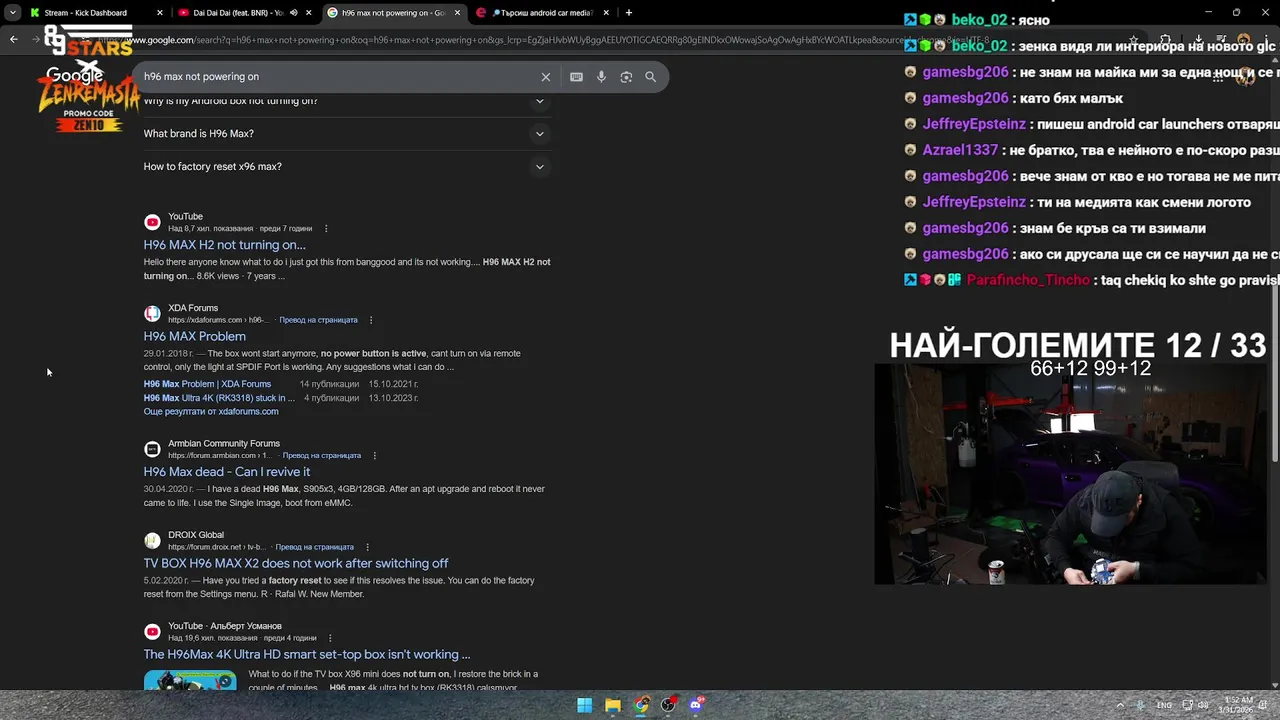The image size is (1280, 720).
Task: Switch to the android car media tab
Action: pos(541,13)
